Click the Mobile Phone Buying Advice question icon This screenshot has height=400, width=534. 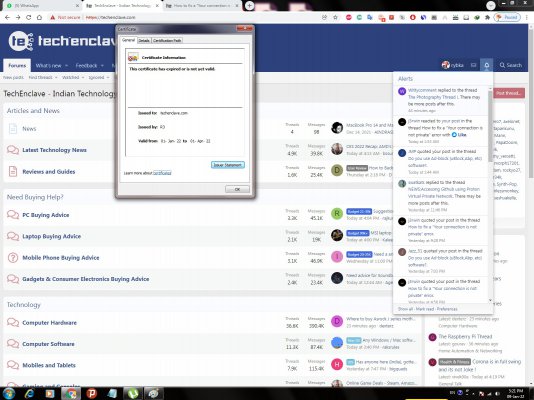(13, 258)
